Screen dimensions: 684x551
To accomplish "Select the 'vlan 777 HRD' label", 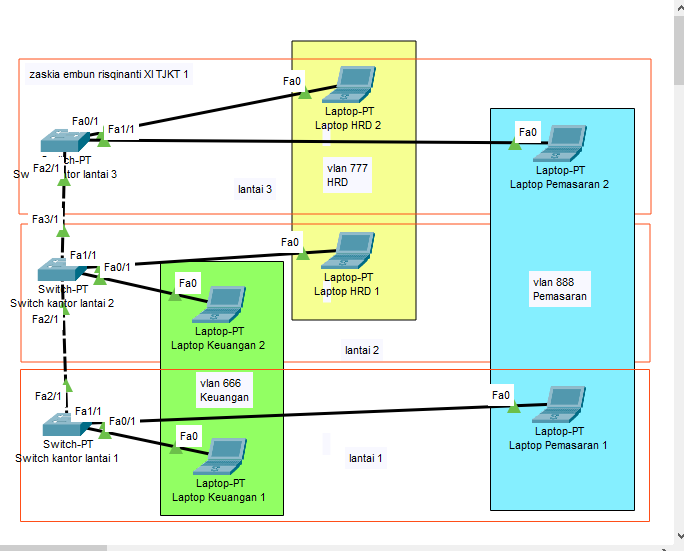I will 347,175.
